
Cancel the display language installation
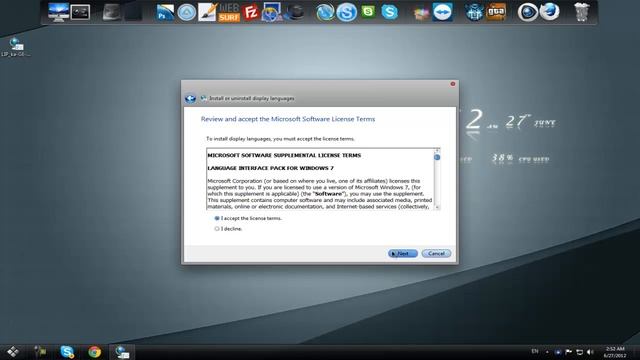[436, 253]
